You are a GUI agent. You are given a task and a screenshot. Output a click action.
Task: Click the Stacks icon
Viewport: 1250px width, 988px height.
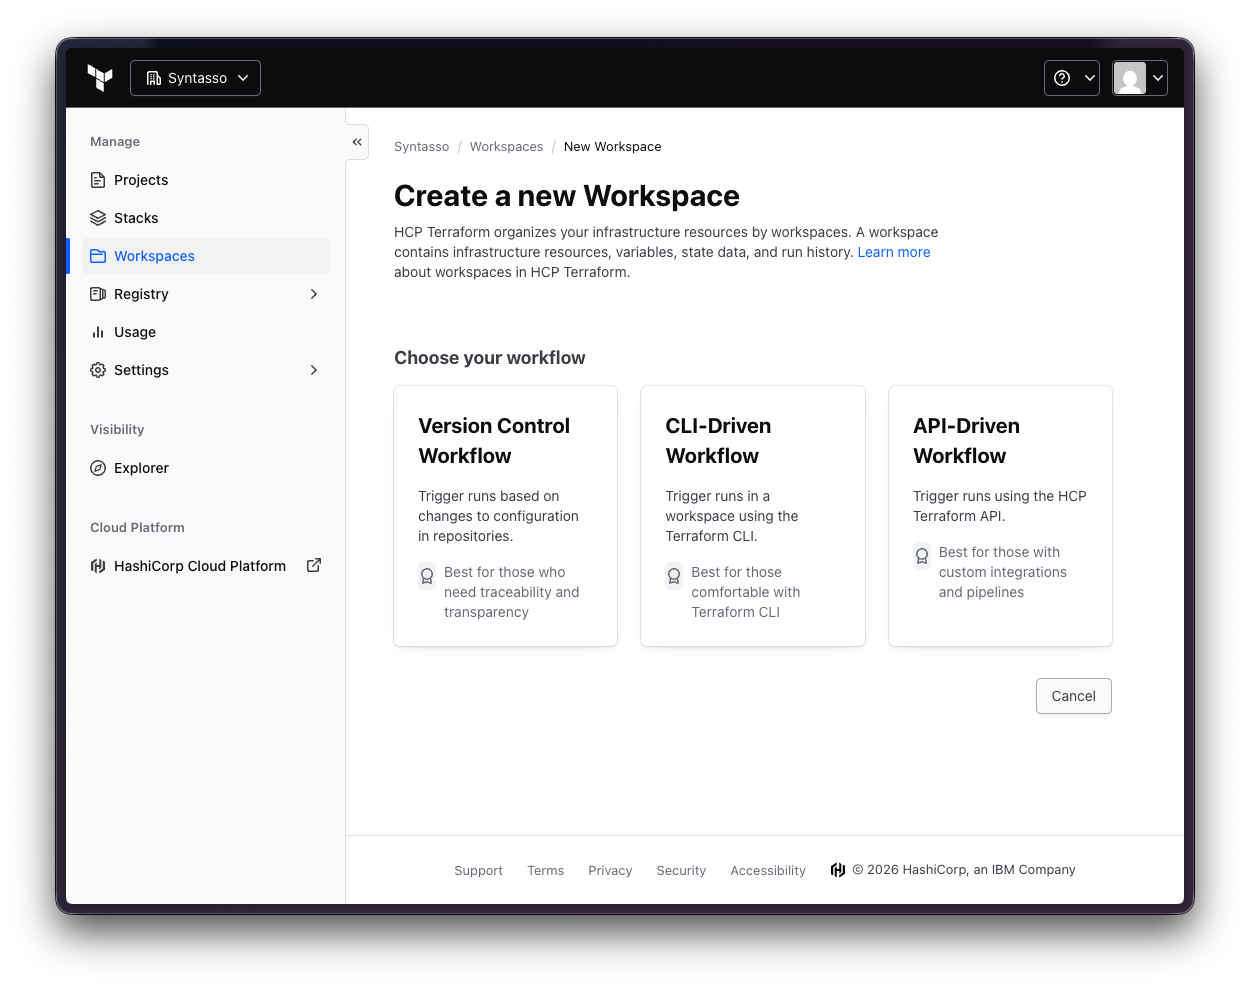pos(97,218)
